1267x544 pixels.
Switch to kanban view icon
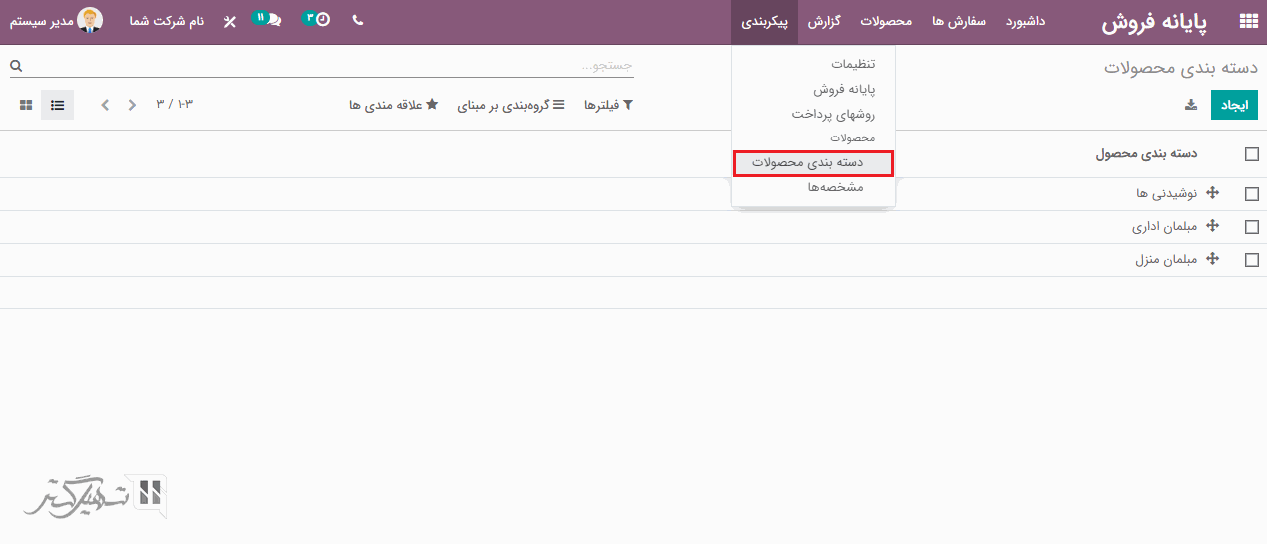pyautogui.click(x=26, y=105)
